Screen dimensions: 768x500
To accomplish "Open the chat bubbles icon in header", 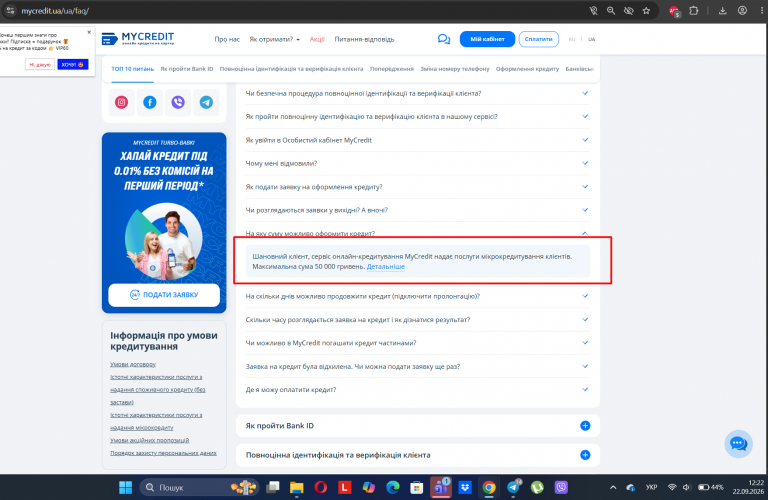I will click(x=444, y=39).
